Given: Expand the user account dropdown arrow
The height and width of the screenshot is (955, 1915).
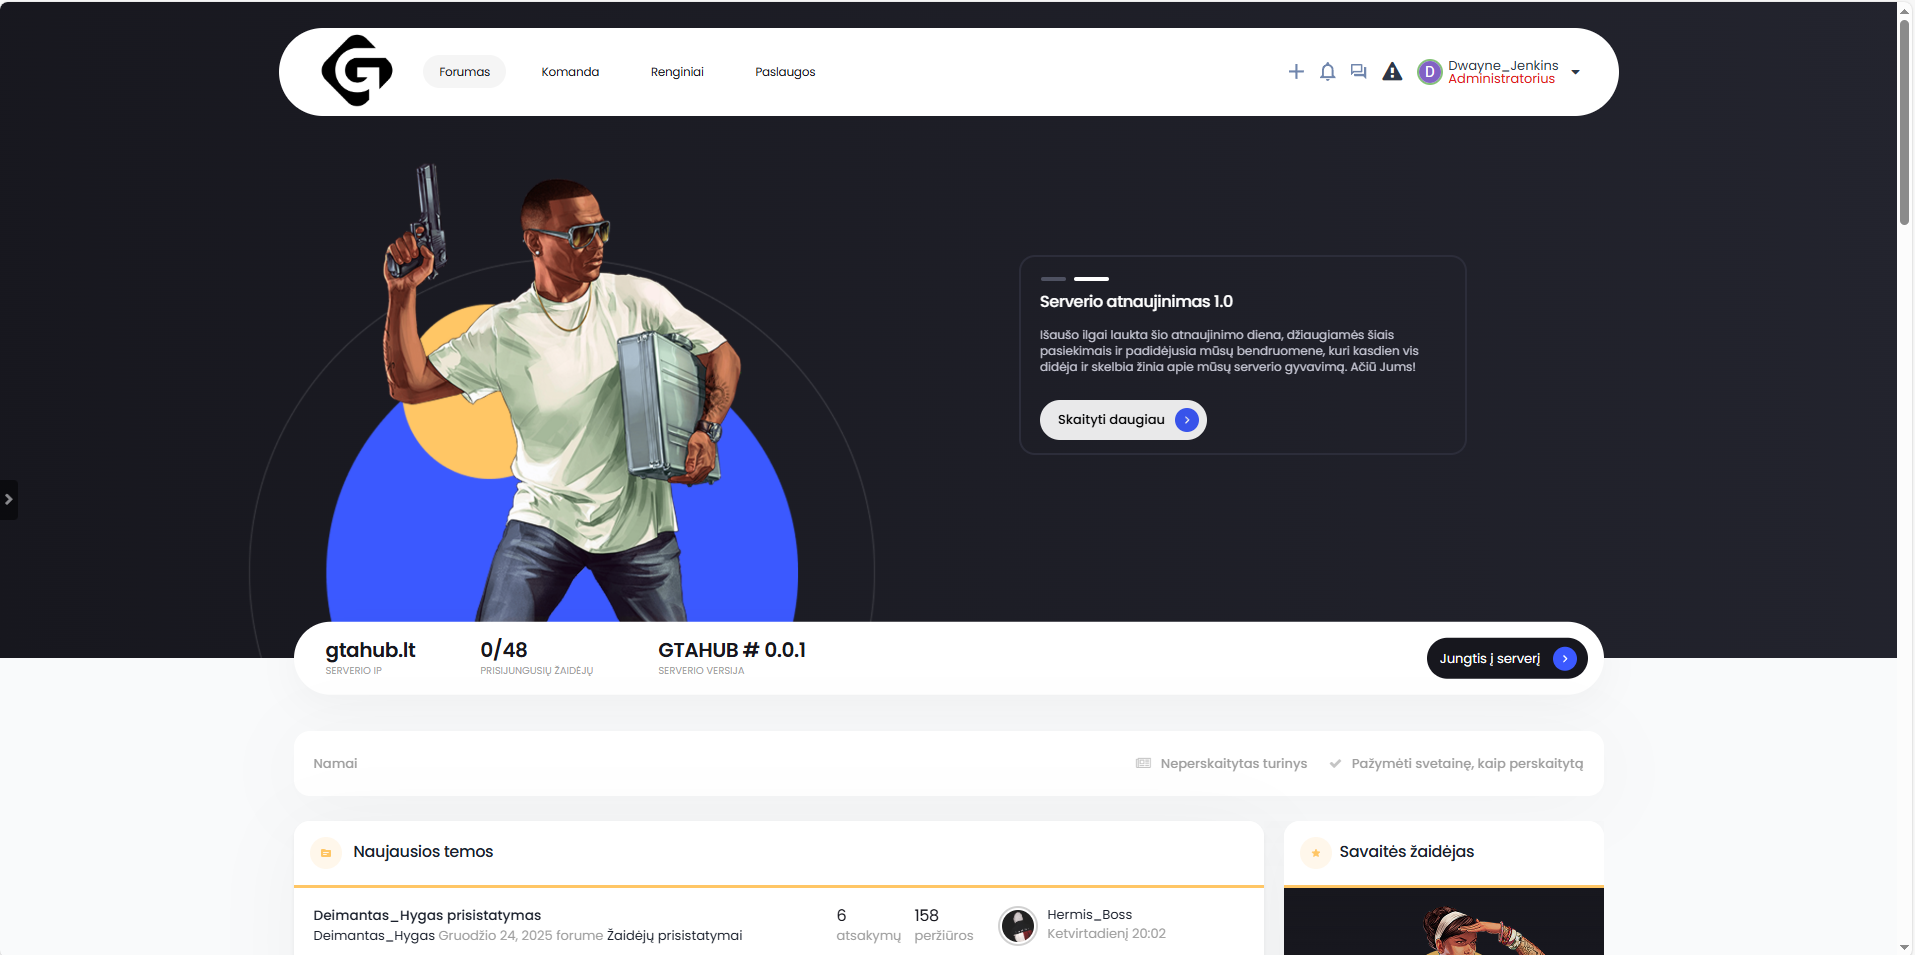Looking at the screenshot, I should point(1576,72).
